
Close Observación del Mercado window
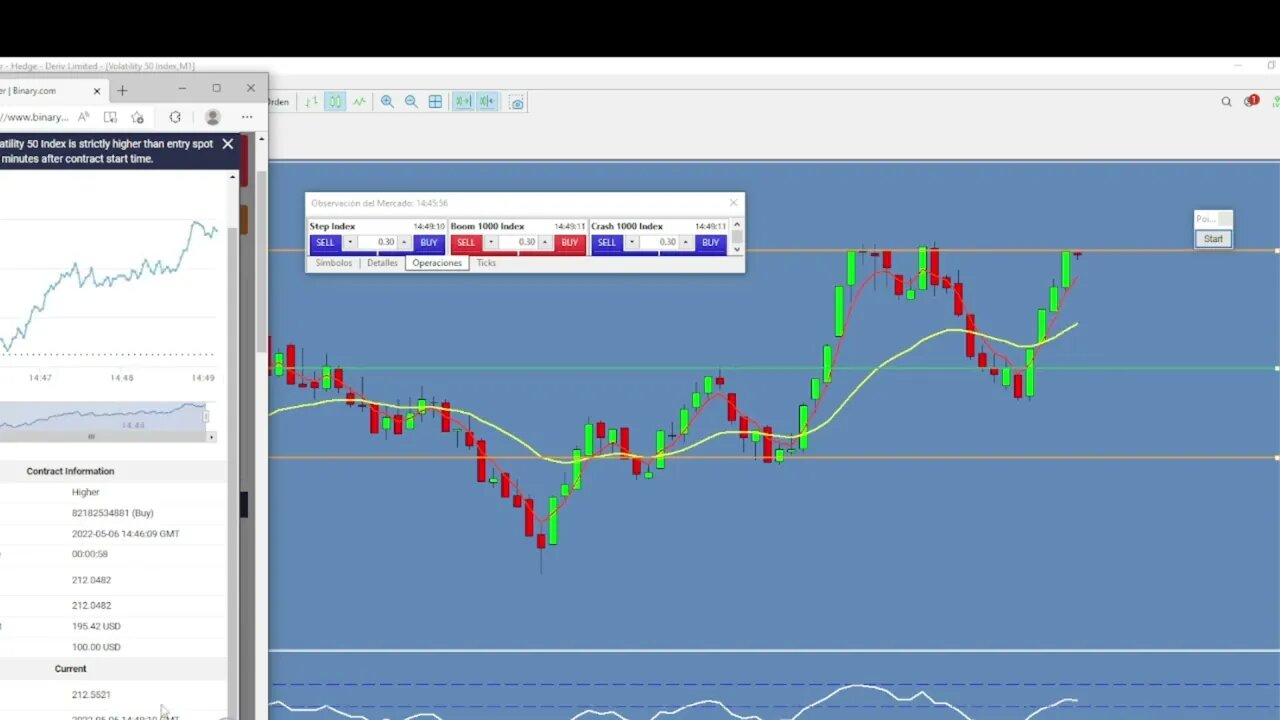click(733, 203)
